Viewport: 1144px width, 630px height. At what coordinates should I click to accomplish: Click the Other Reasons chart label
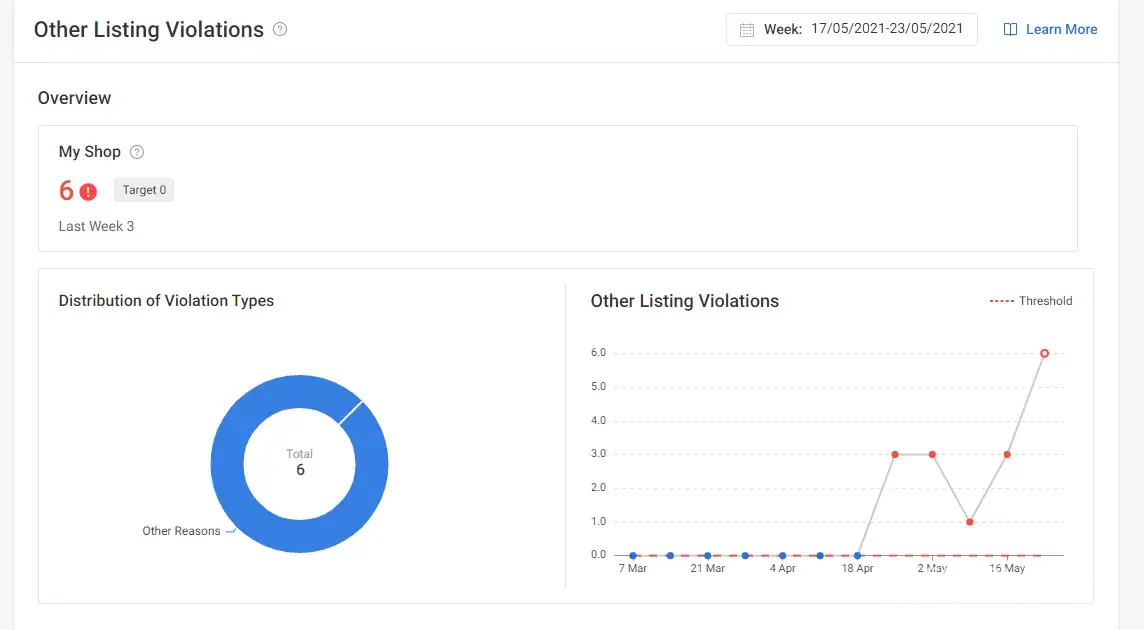(181, 531)
